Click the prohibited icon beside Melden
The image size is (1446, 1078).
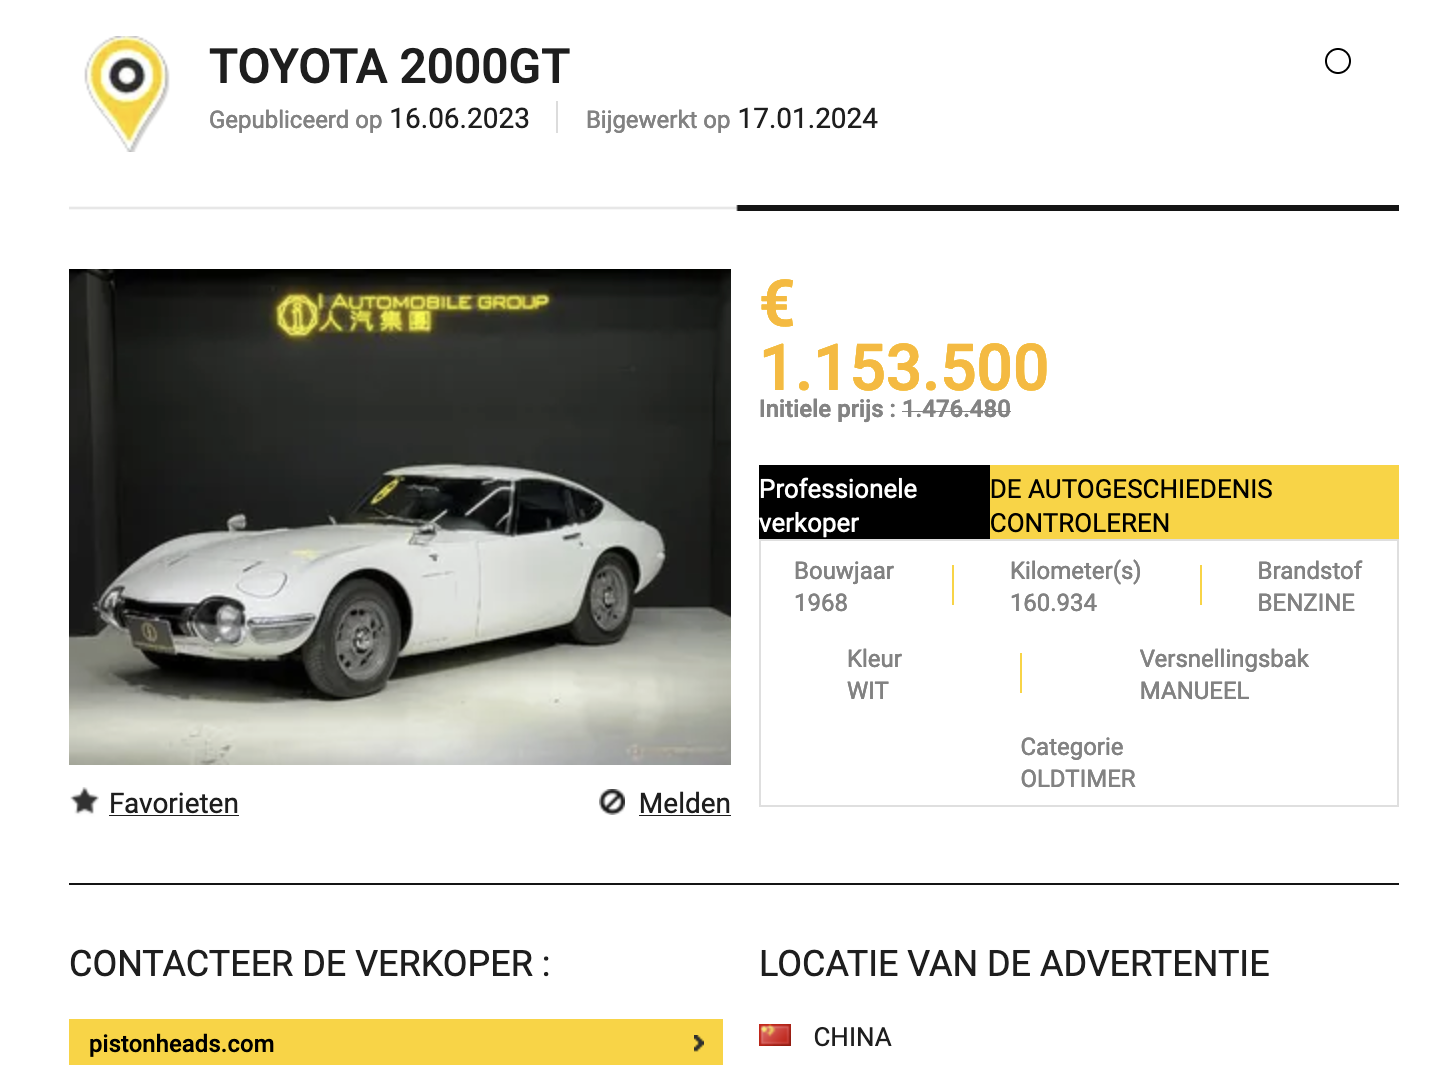click(612, 802)
